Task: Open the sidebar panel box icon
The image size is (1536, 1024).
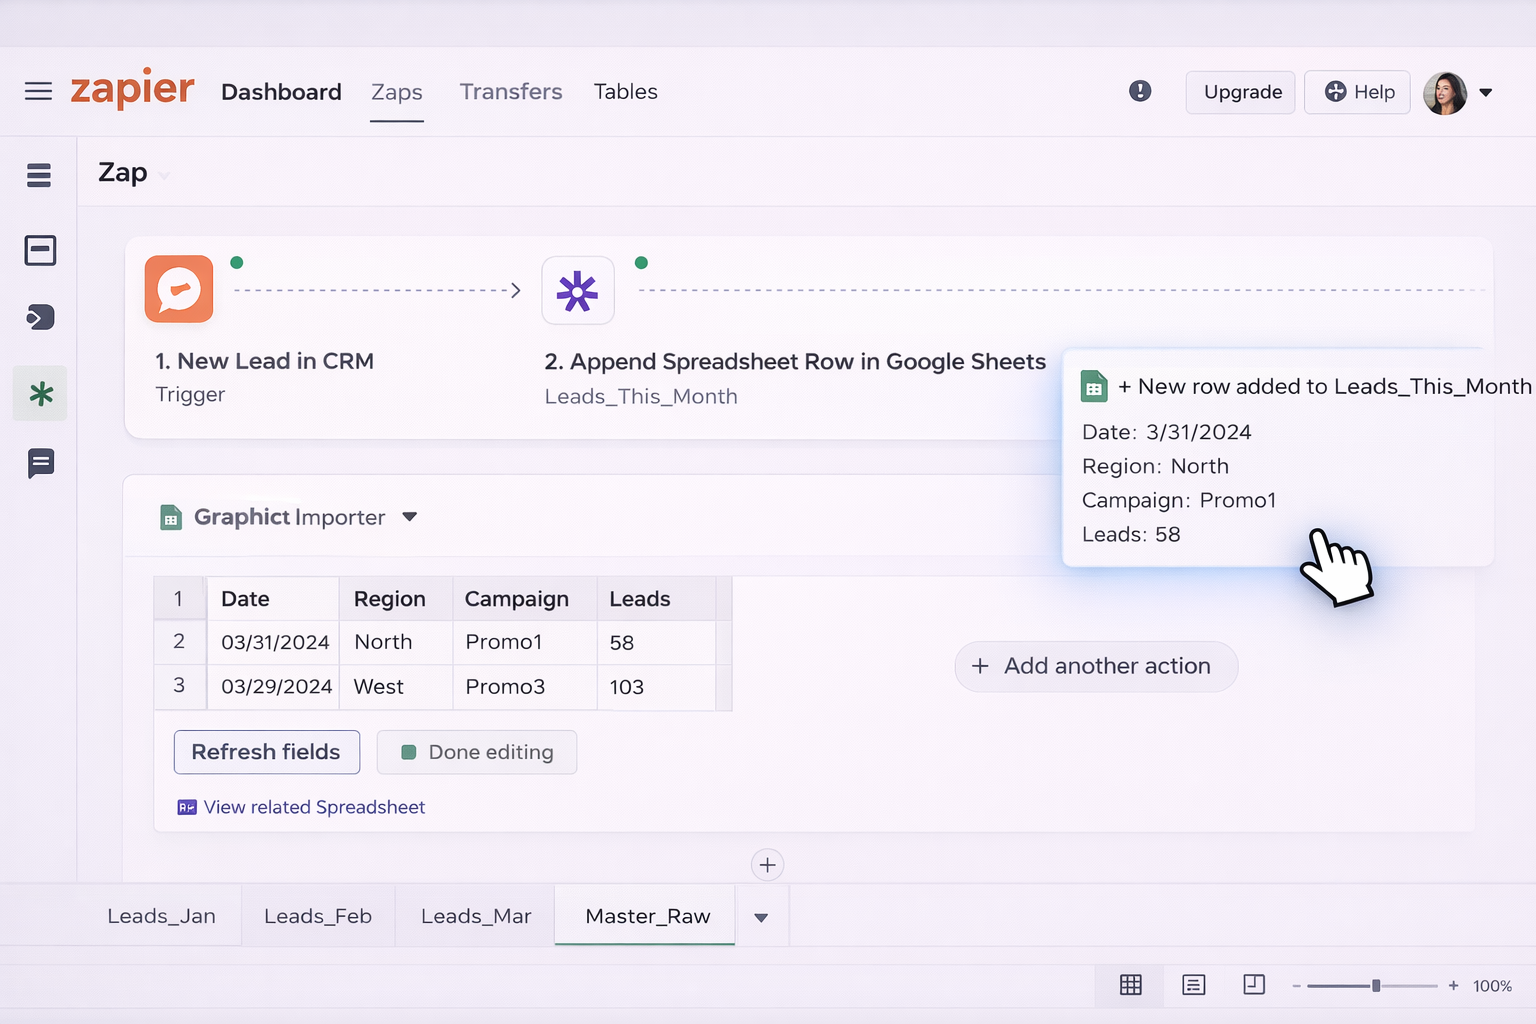Action: pos(40,250)
